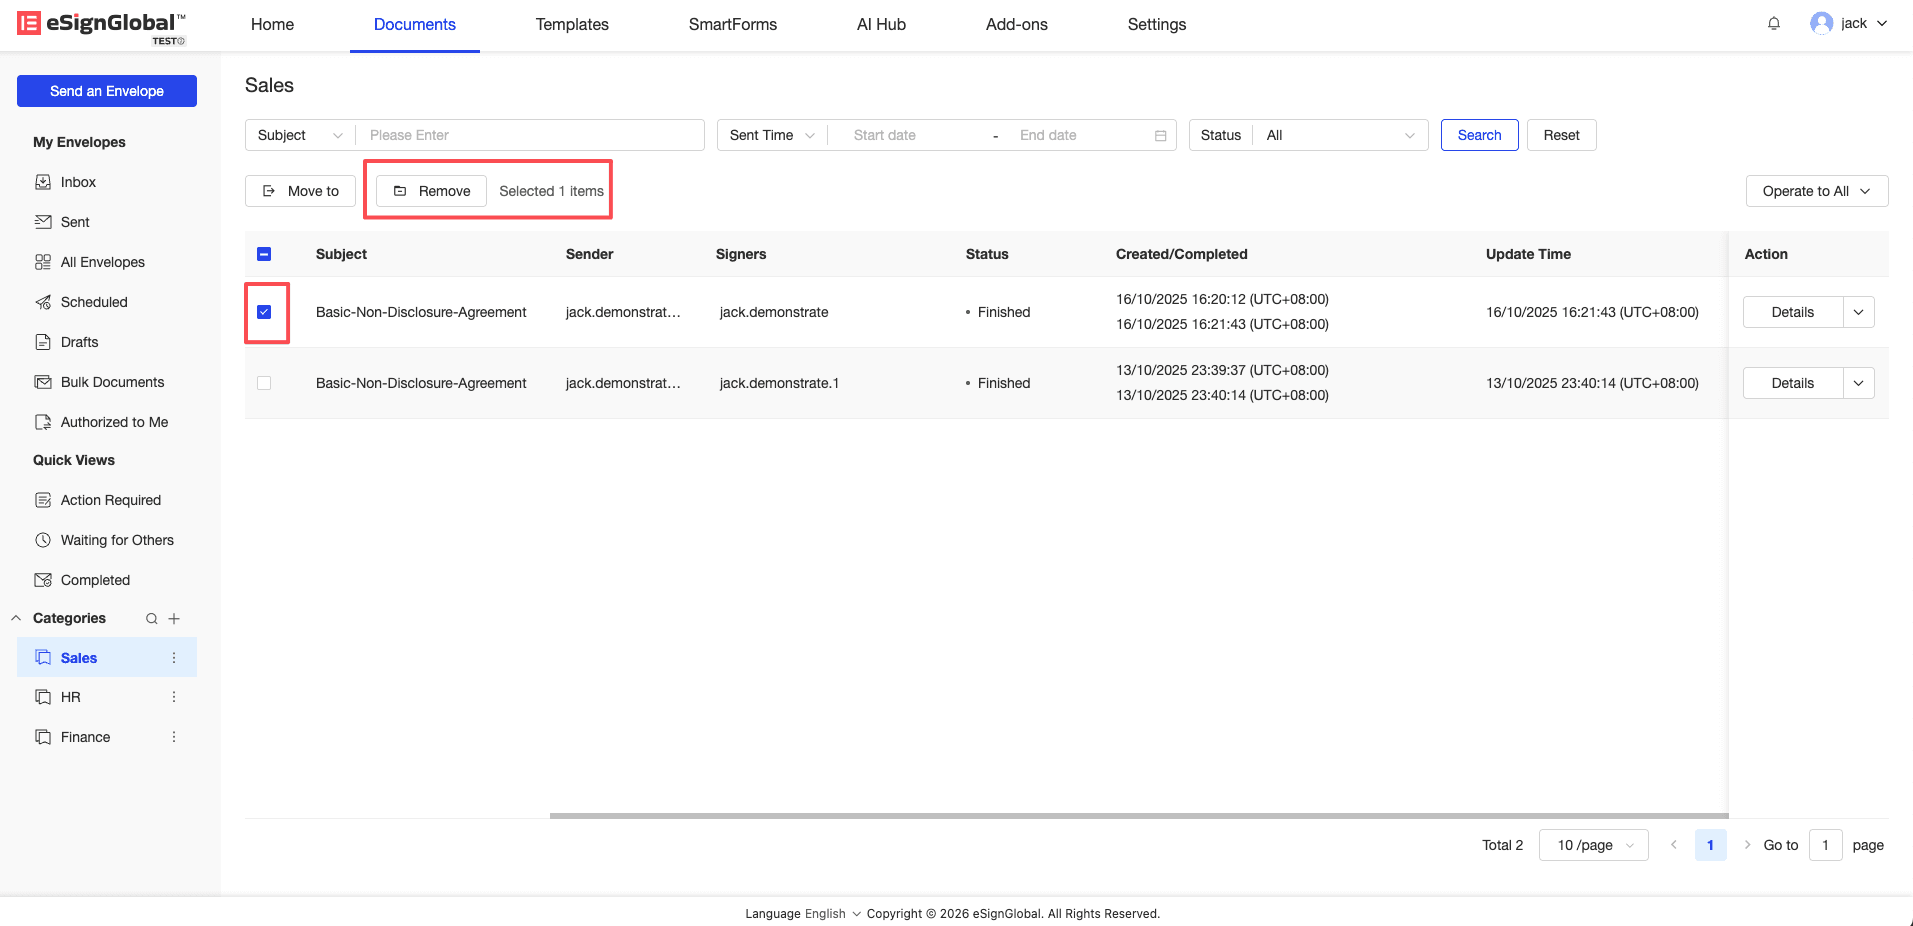
Task: Check the second envelope row checkbox
Action: (264, 383)
